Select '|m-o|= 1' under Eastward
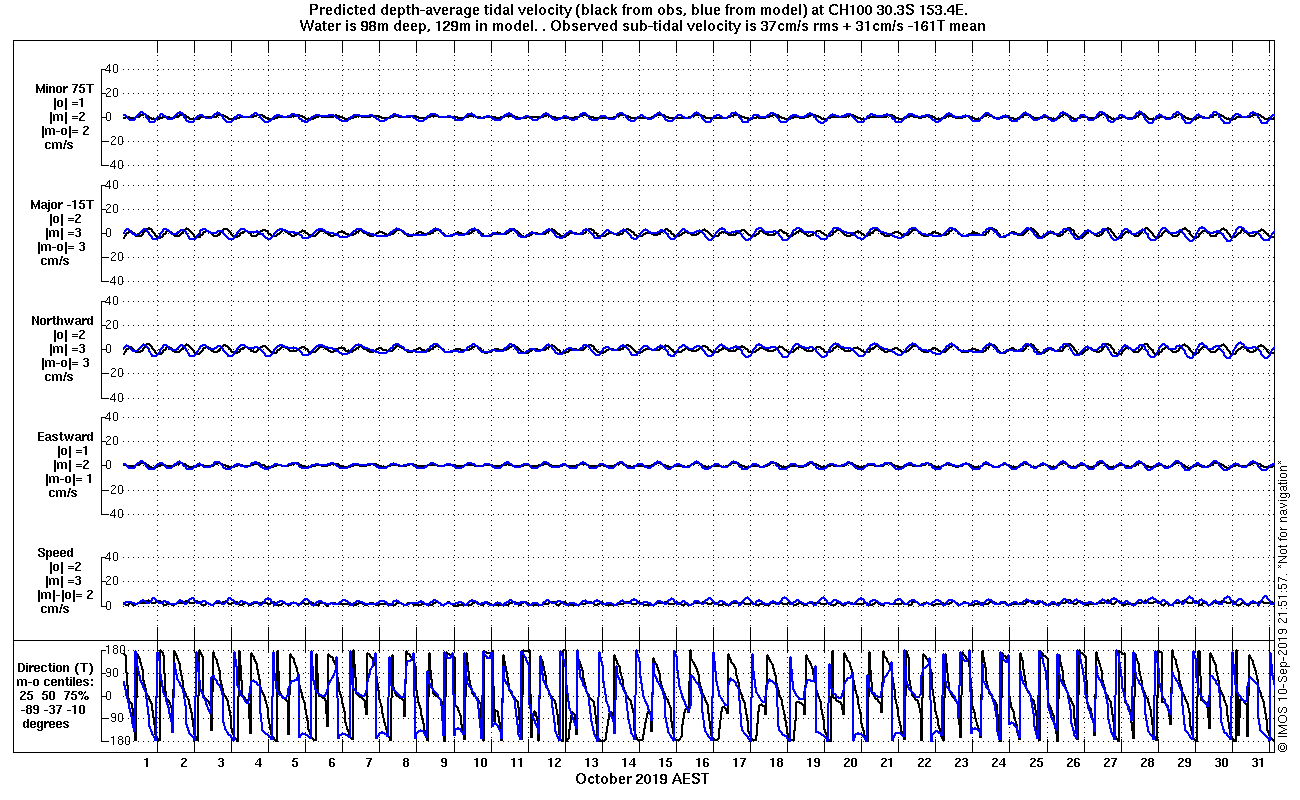This screenshot has height=800, width=1300. 70,479
